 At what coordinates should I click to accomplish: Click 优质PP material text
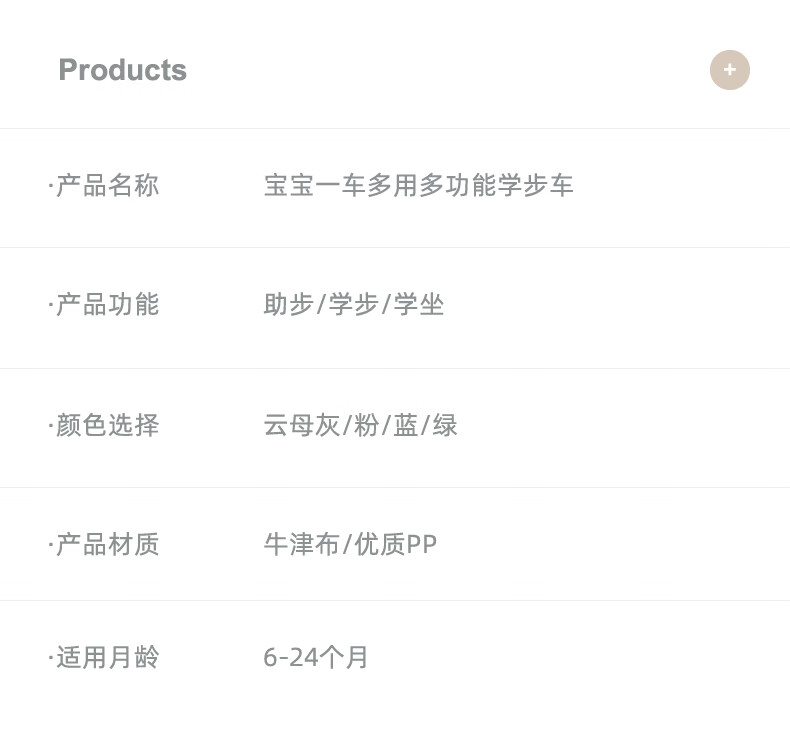[396, 544]
